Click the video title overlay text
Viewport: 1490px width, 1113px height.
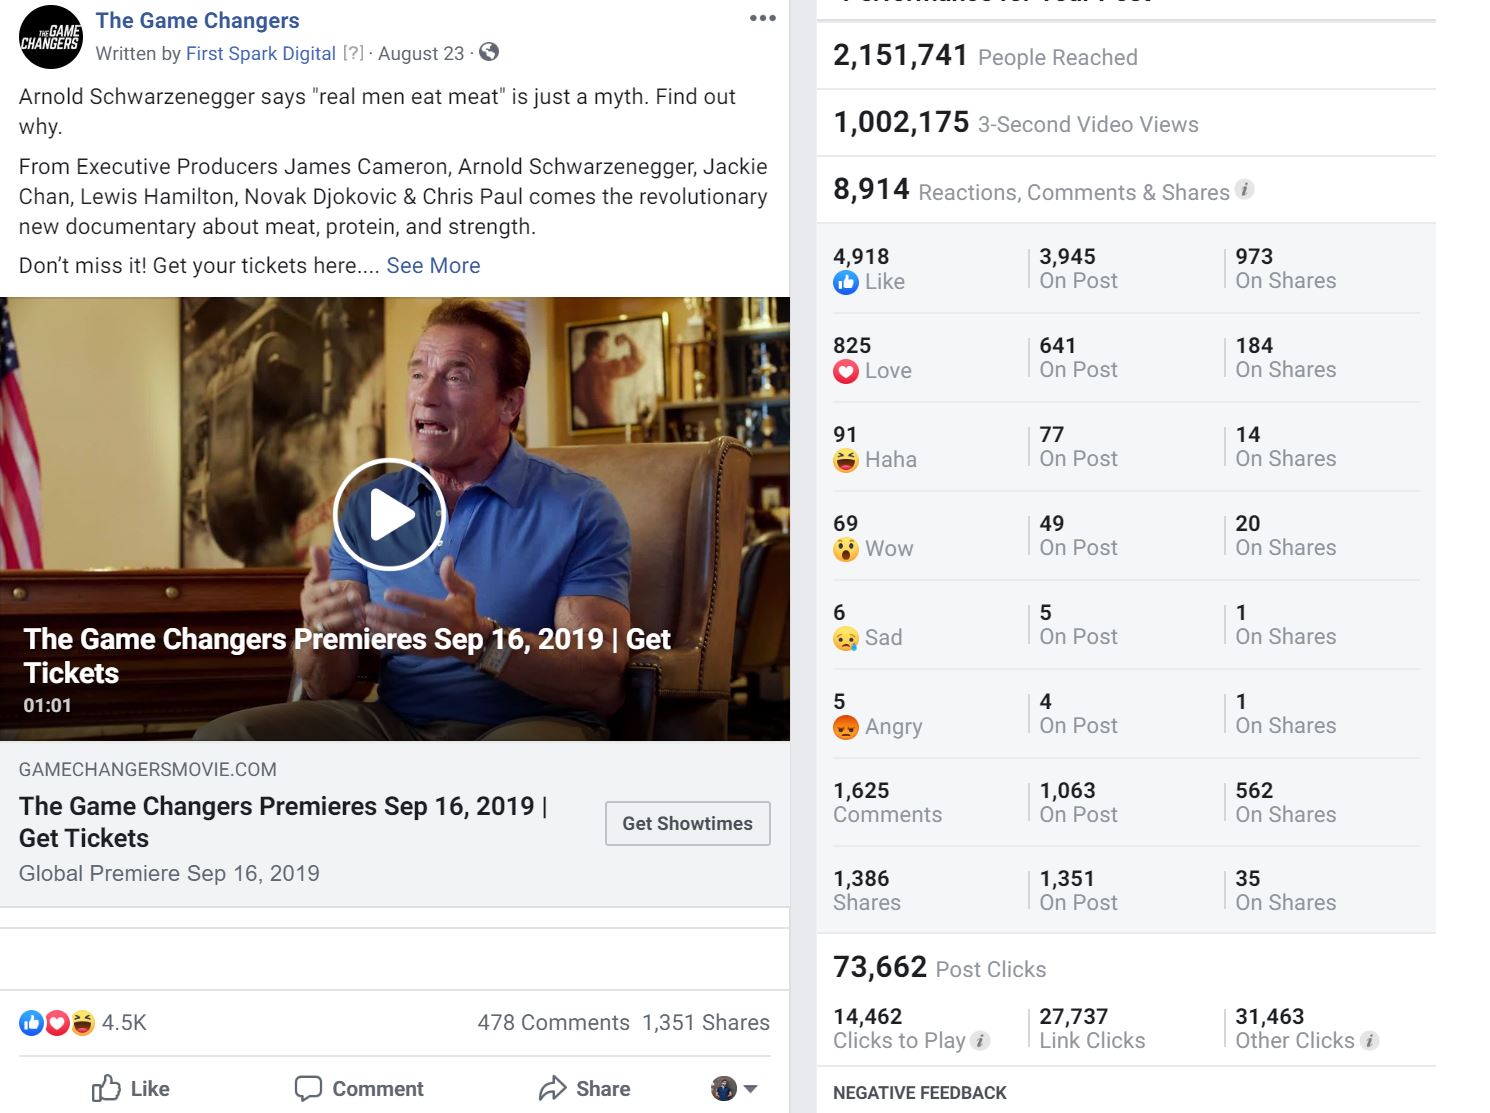pyautogui.click(x=346, y=656)
